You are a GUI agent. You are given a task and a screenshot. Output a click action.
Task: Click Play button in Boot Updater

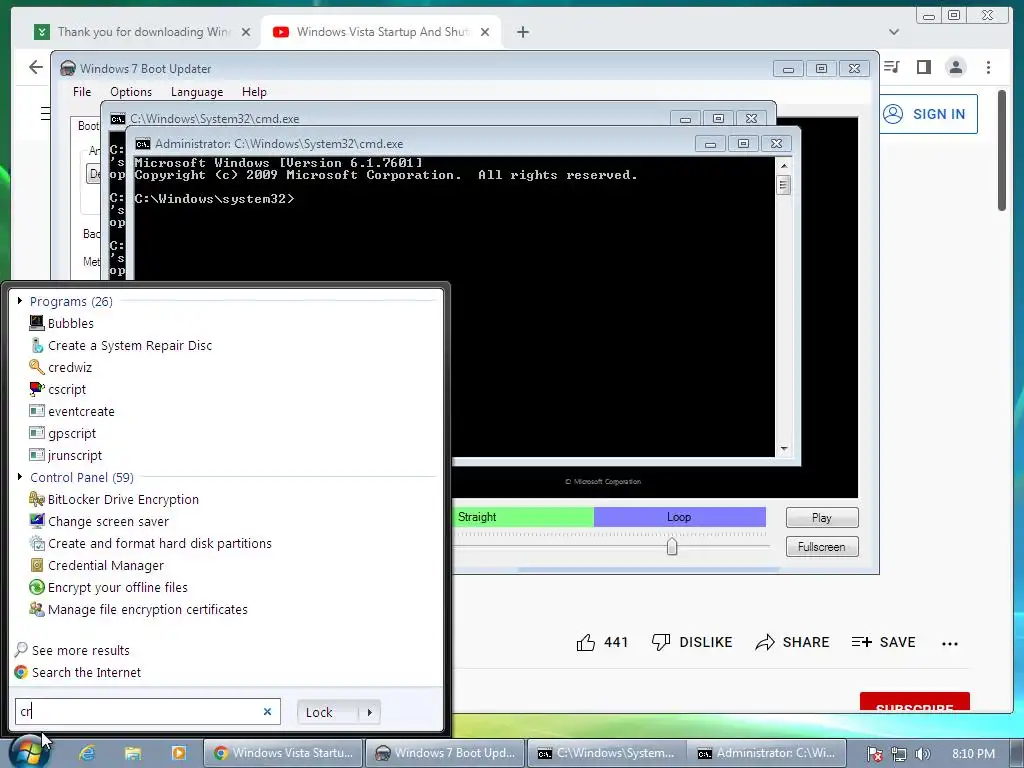pyautogui.click(x=822, y=518)
